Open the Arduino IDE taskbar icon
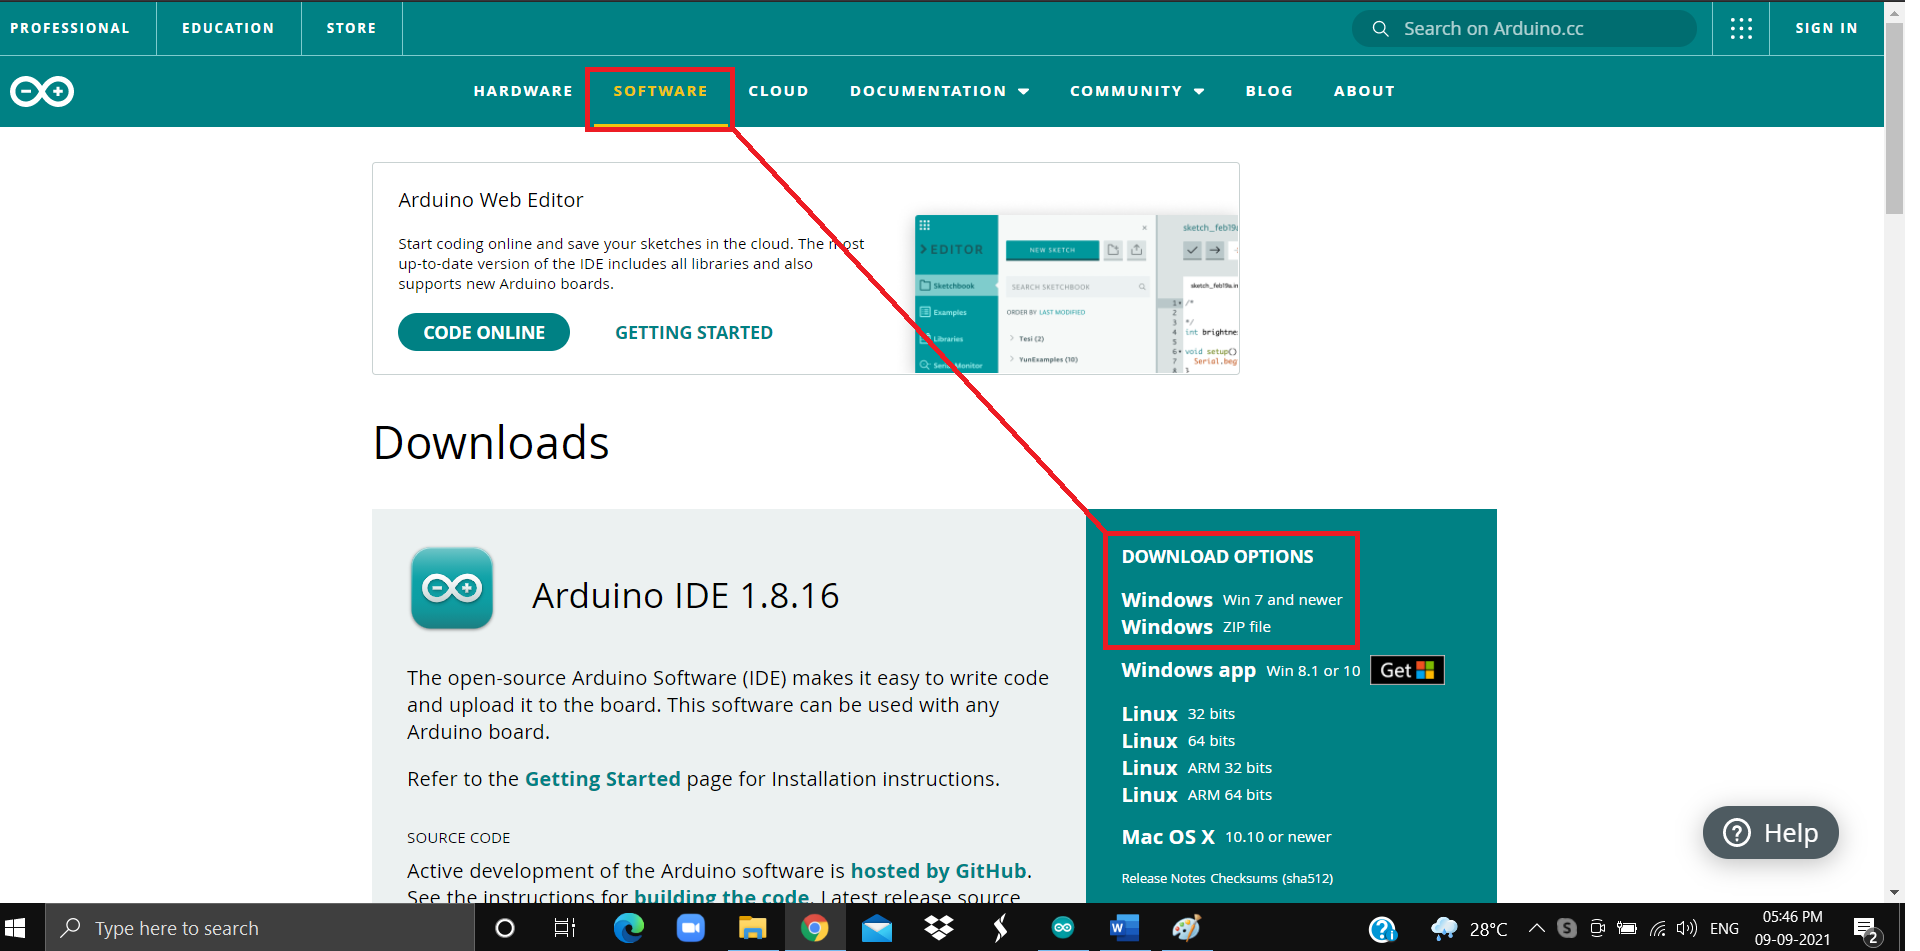The height and width of the screenshot is (951, 1920). (1062, 928)
